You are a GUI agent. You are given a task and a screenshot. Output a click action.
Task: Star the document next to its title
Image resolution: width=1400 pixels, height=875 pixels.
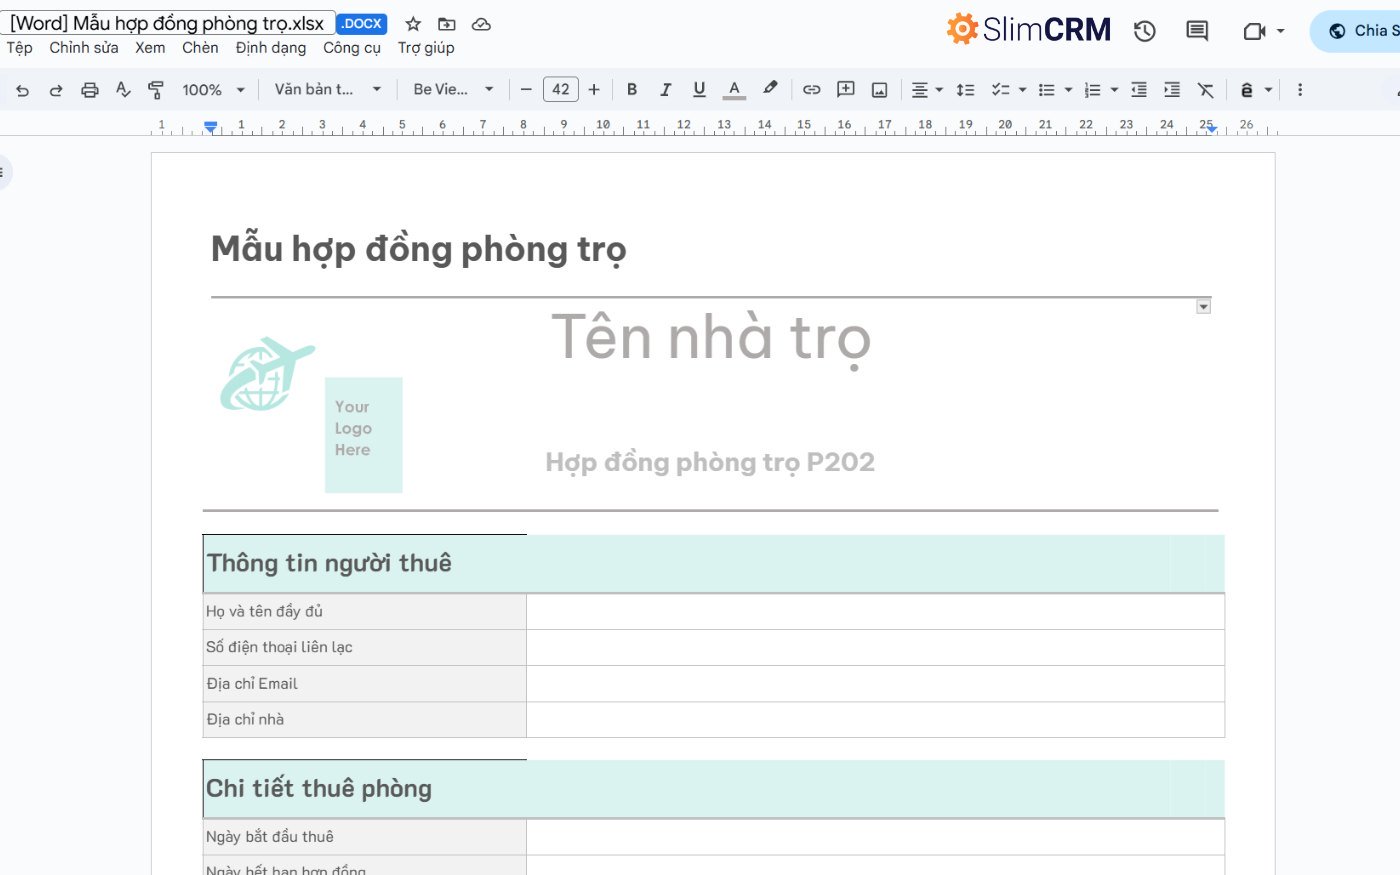[412, 23]
